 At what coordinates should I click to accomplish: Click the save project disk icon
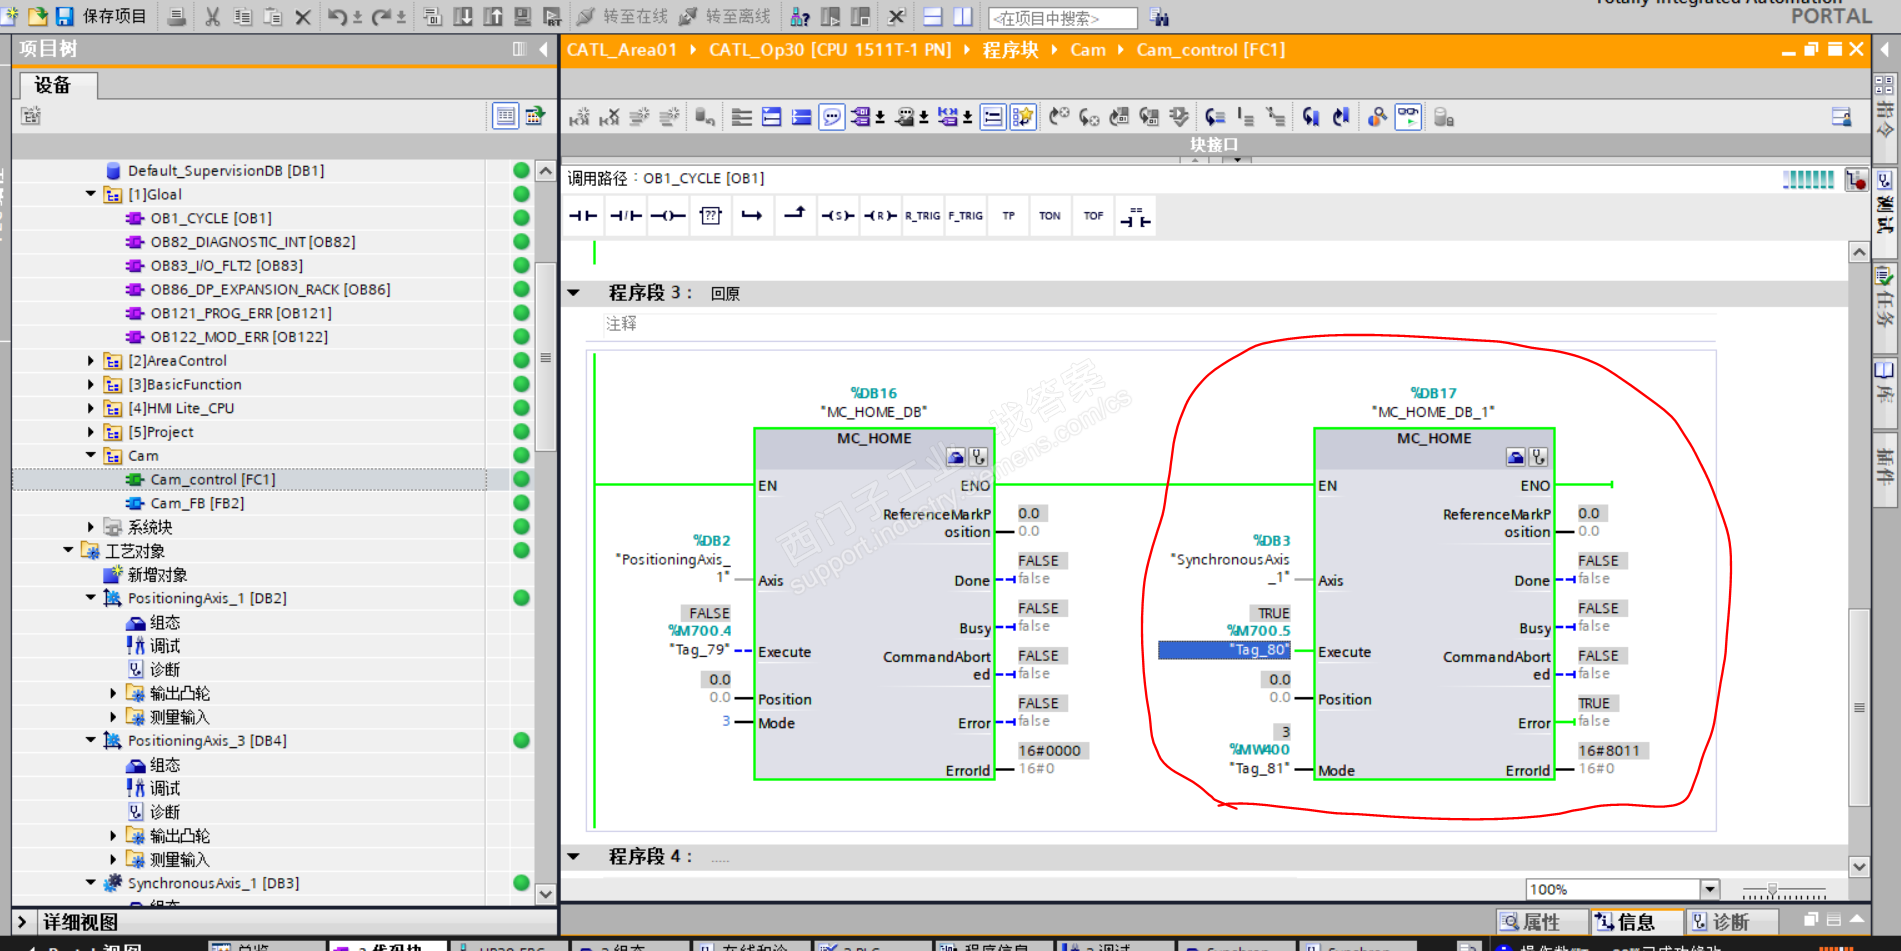pyautogui.click(x=64, y=16)
